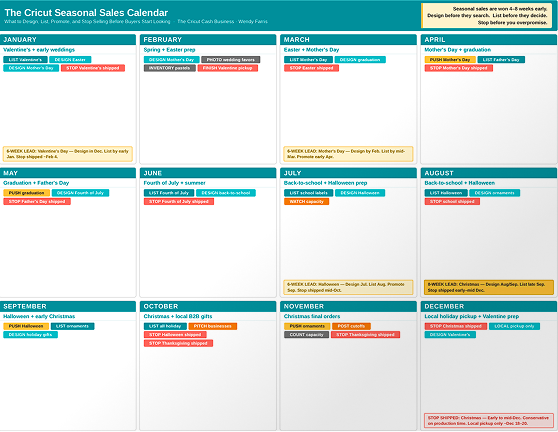
Task: Open the FEBRUARY month header
Action: pos(208,39)
